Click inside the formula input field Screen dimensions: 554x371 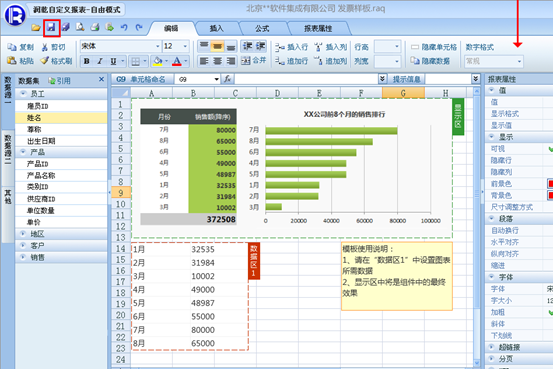coord(306,79)
